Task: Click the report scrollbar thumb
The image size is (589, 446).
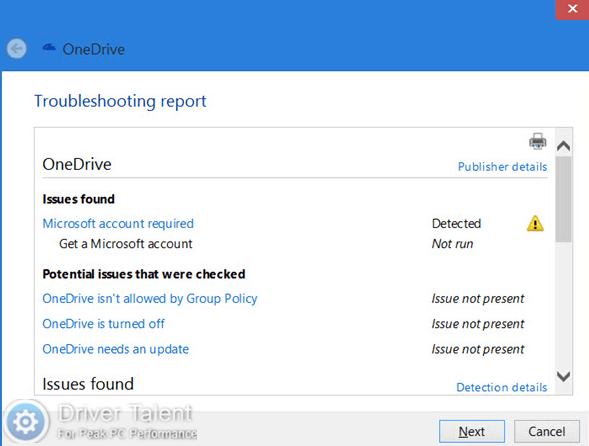Action: tap(563, 200)
